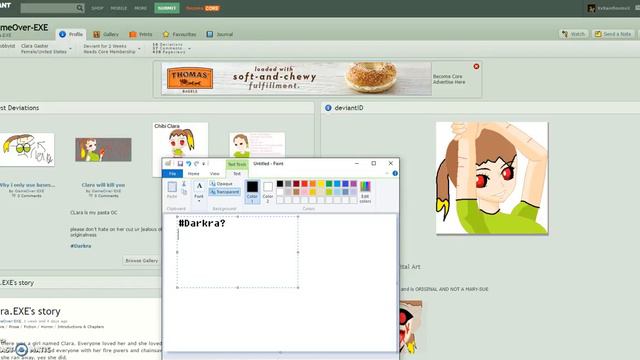Pick the purple color swatch in Paint's palette
The image size is (640, 360).
tap(353, 184)
